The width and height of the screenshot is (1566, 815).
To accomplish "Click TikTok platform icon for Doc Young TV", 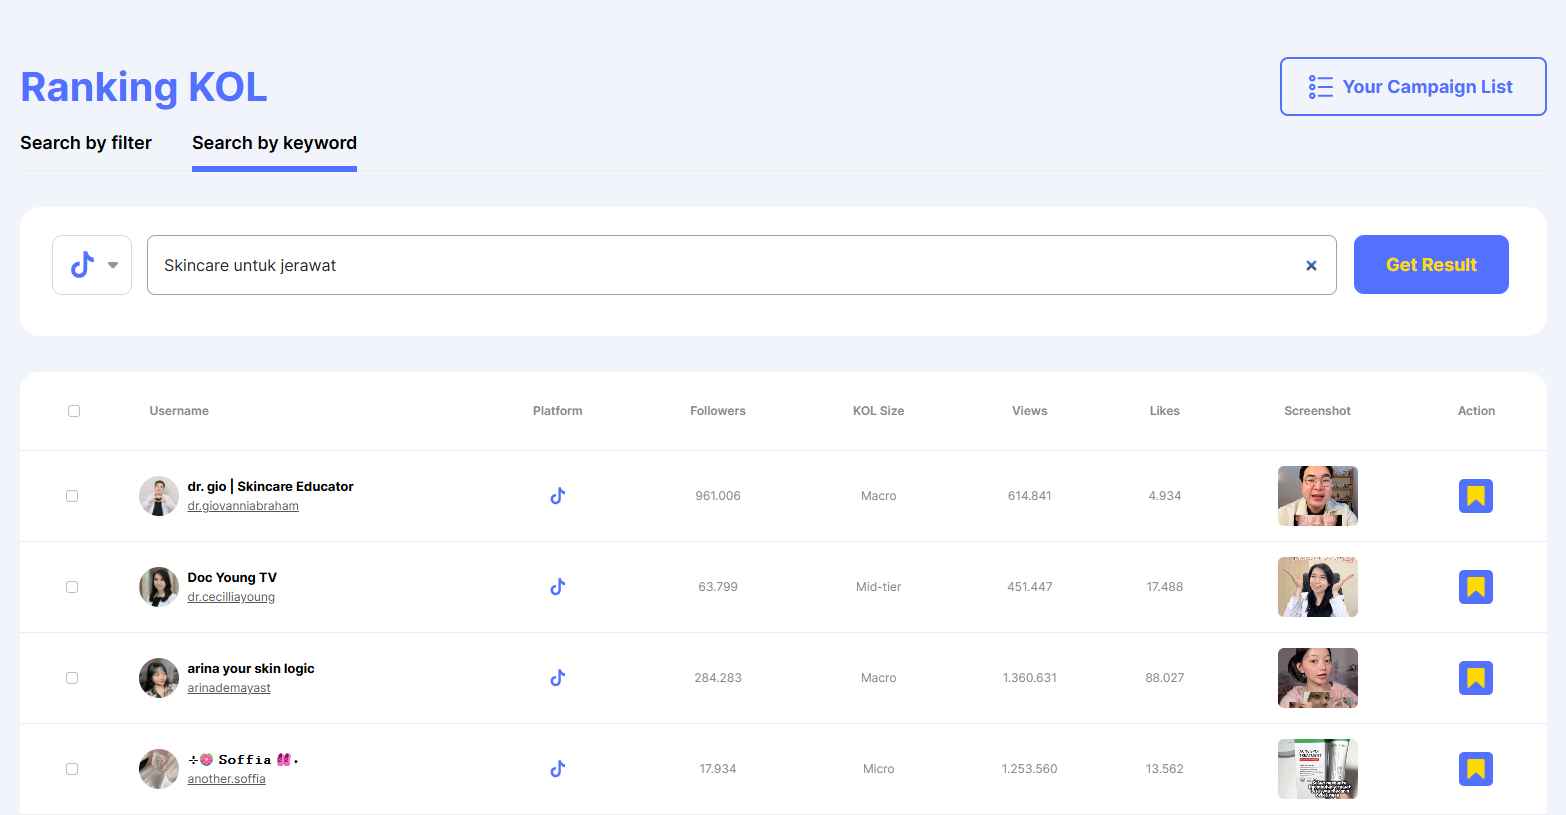I will pyautogui.click(x=558, y=587).
